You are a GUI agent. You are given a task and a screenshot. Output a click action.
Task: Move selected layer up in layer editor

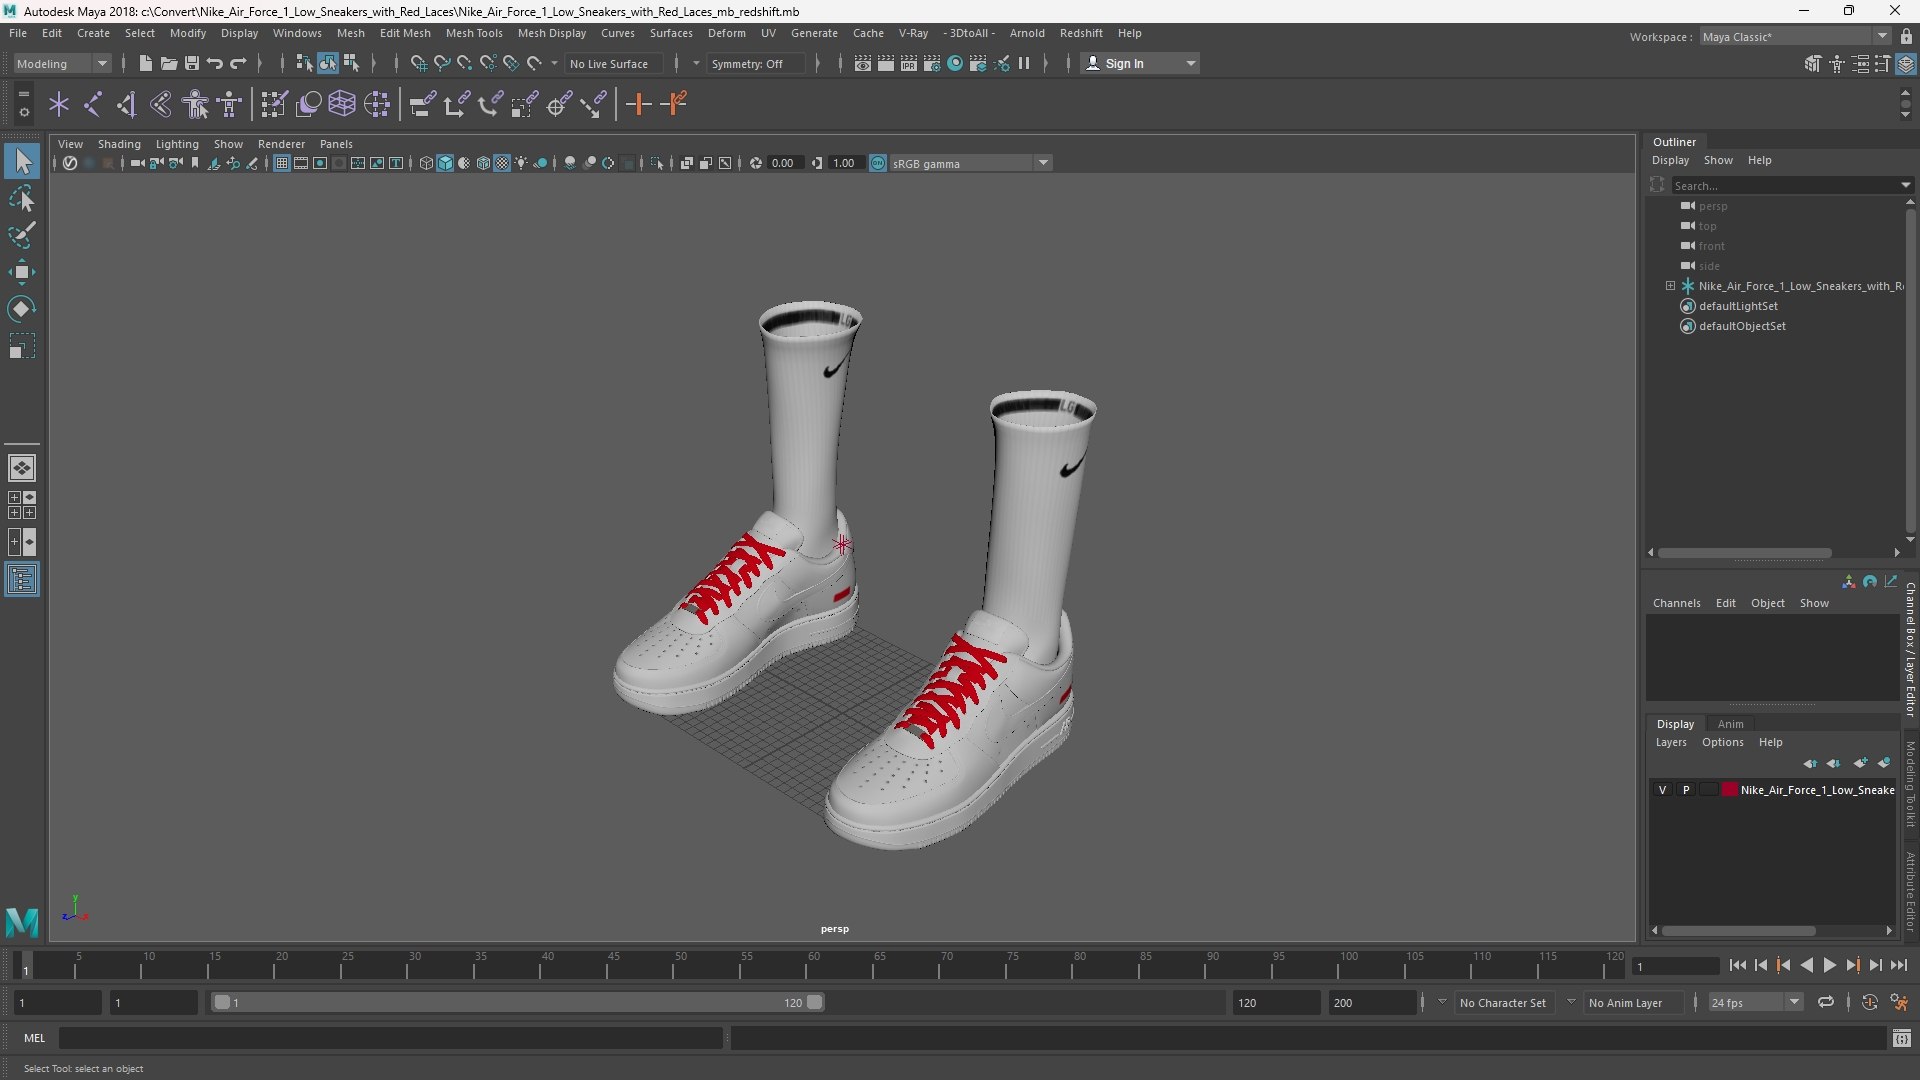[1811, 763]
